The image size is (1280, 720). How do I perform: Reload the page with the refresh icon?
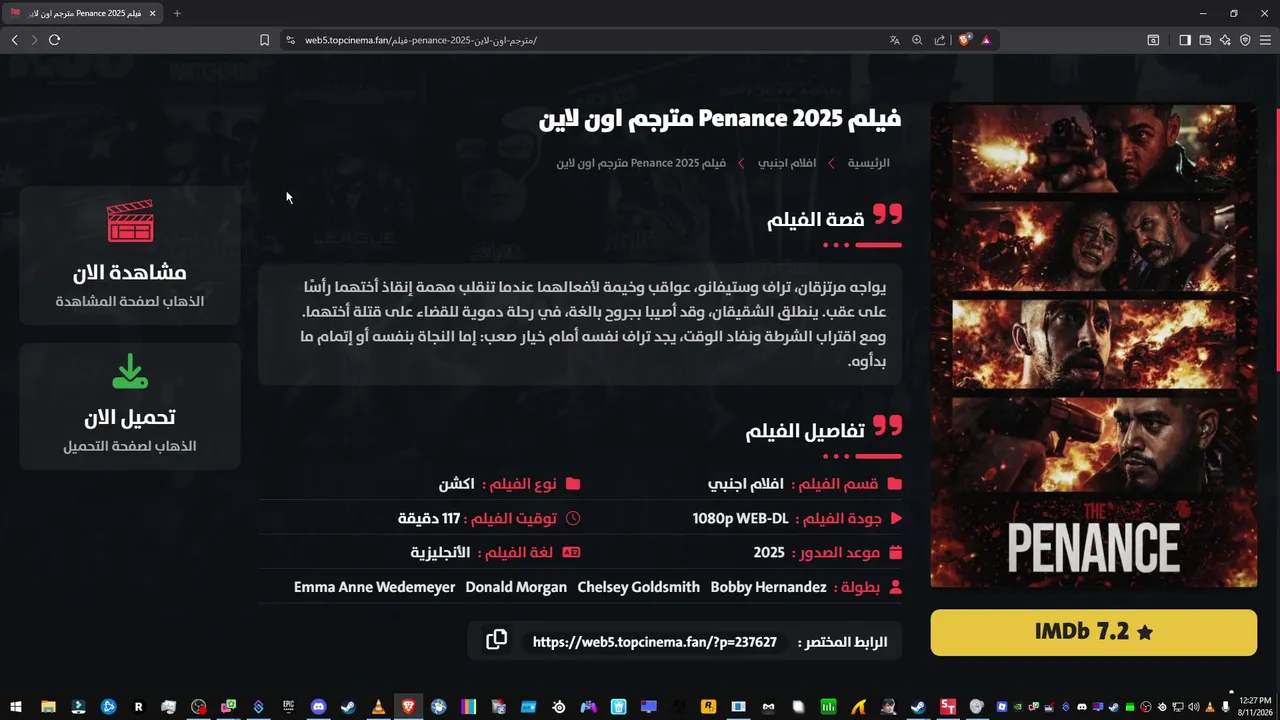54,40
